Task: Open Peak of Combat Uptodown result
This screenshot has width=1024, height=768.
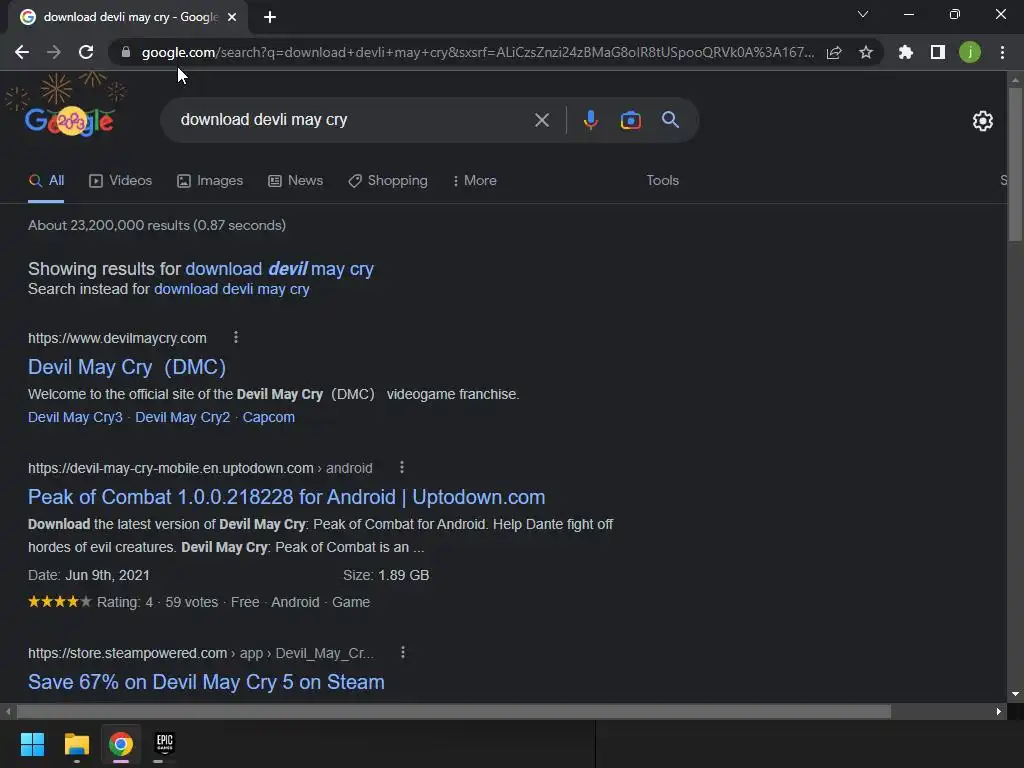Action: coord(286,497)
